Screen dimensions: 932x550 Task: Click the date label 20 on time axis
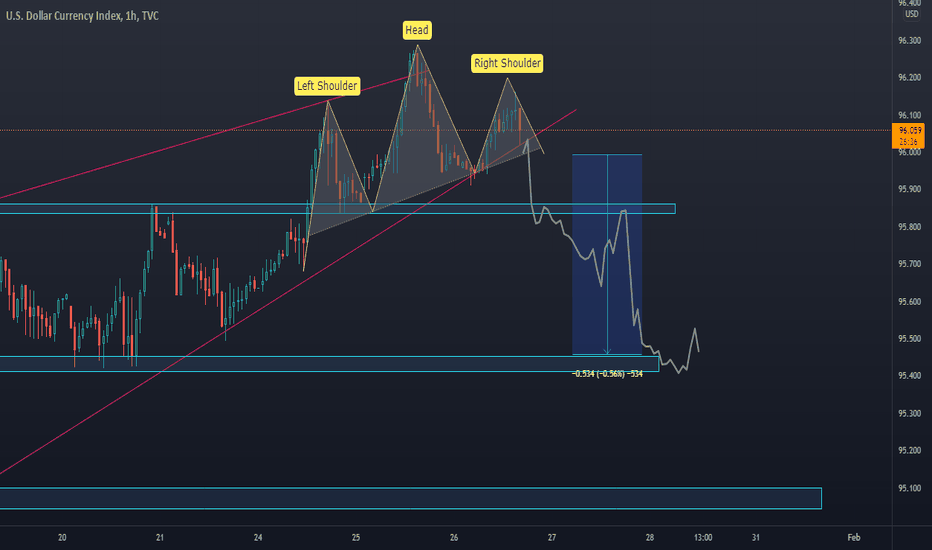click(62, 538)
